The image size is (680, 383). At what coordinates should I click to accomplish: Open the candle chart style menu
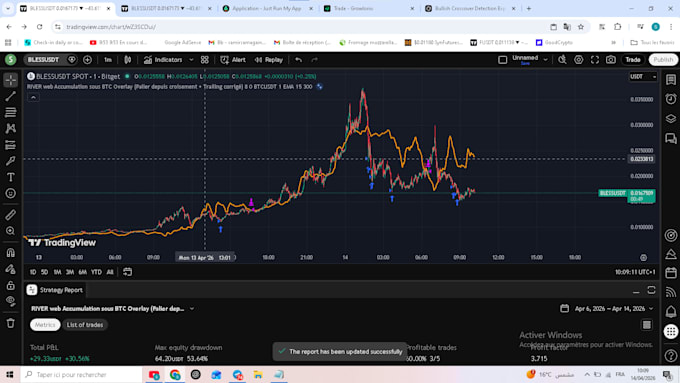[x=128, y=60]
